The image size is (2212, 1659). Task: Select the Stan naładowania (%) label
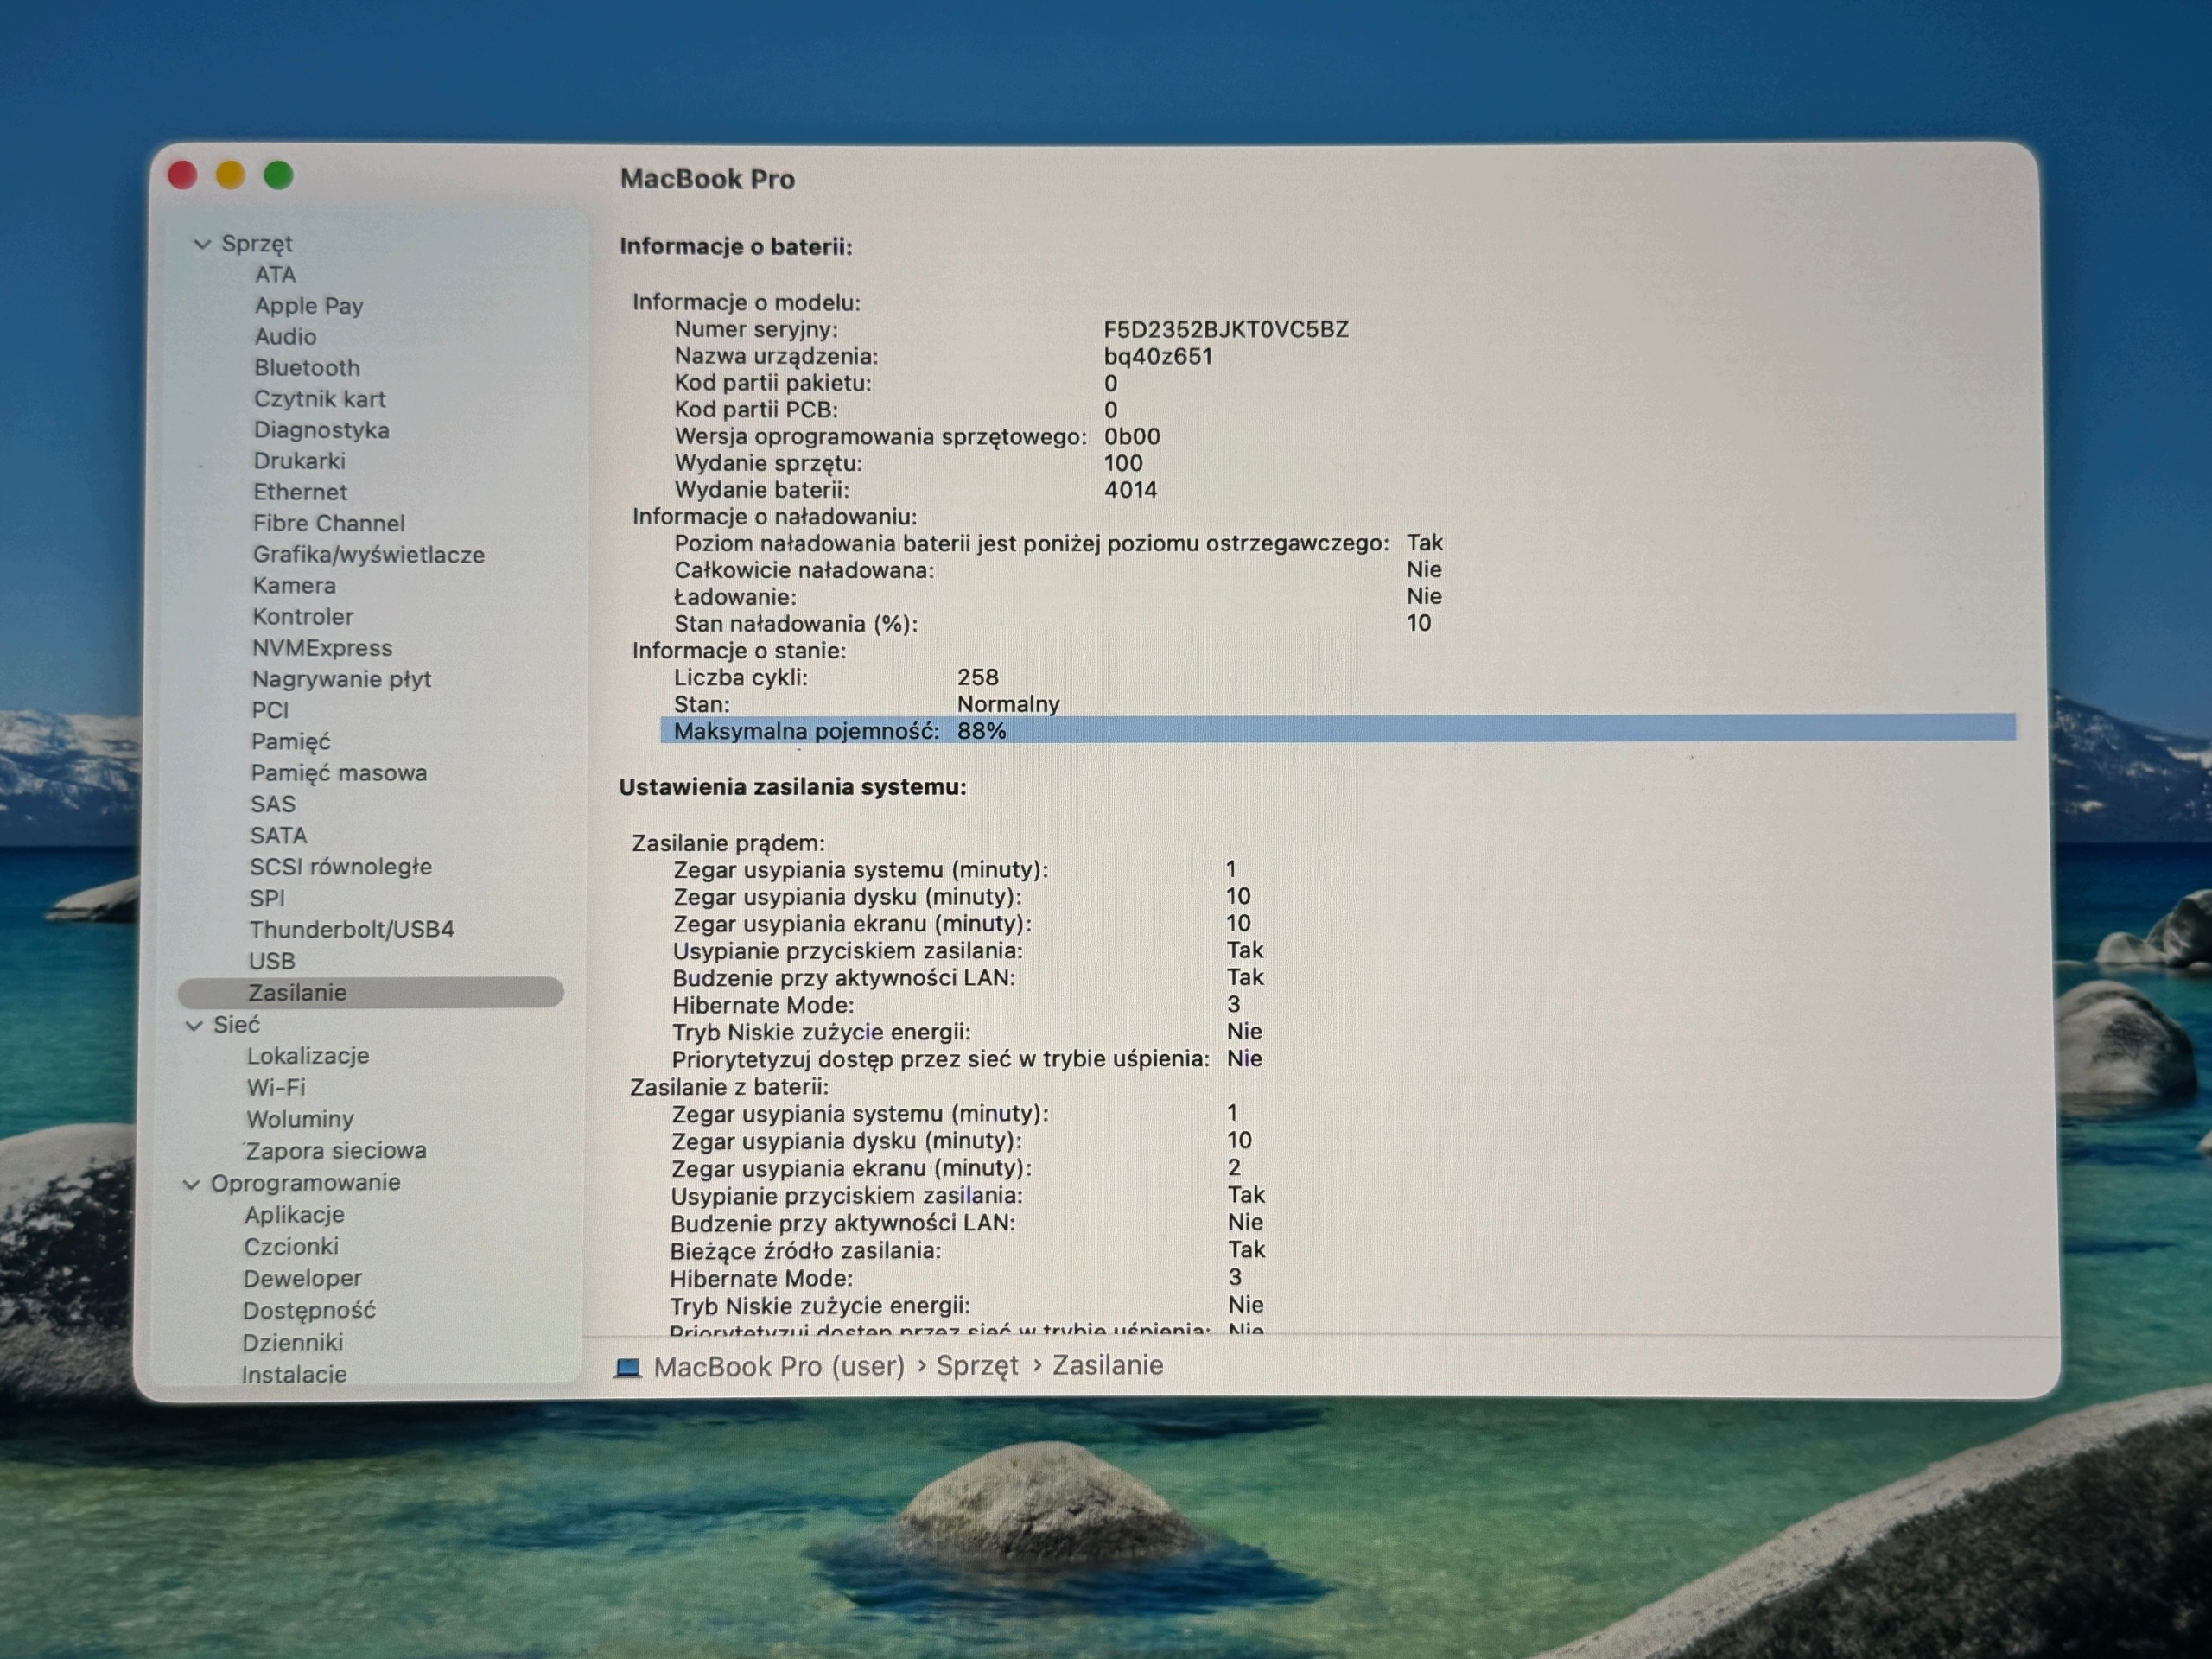(x=796, y=624)
